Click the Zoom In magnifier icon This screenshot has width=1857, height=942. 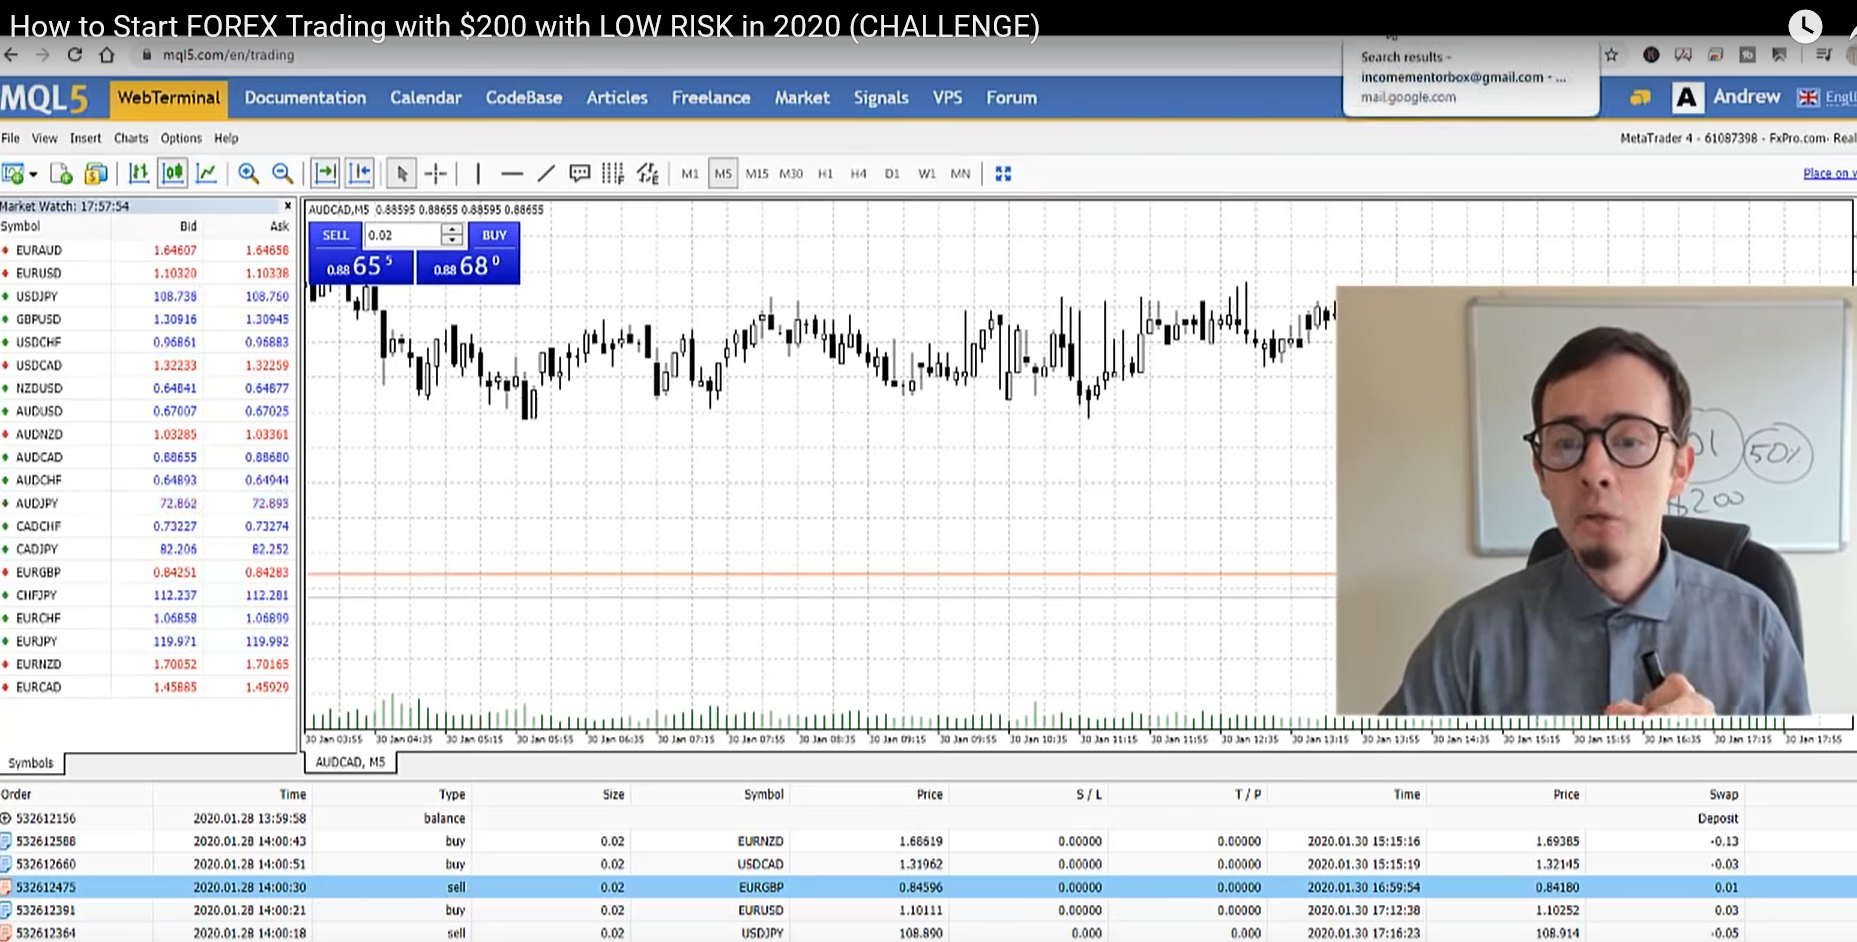[x=248, y=174]
